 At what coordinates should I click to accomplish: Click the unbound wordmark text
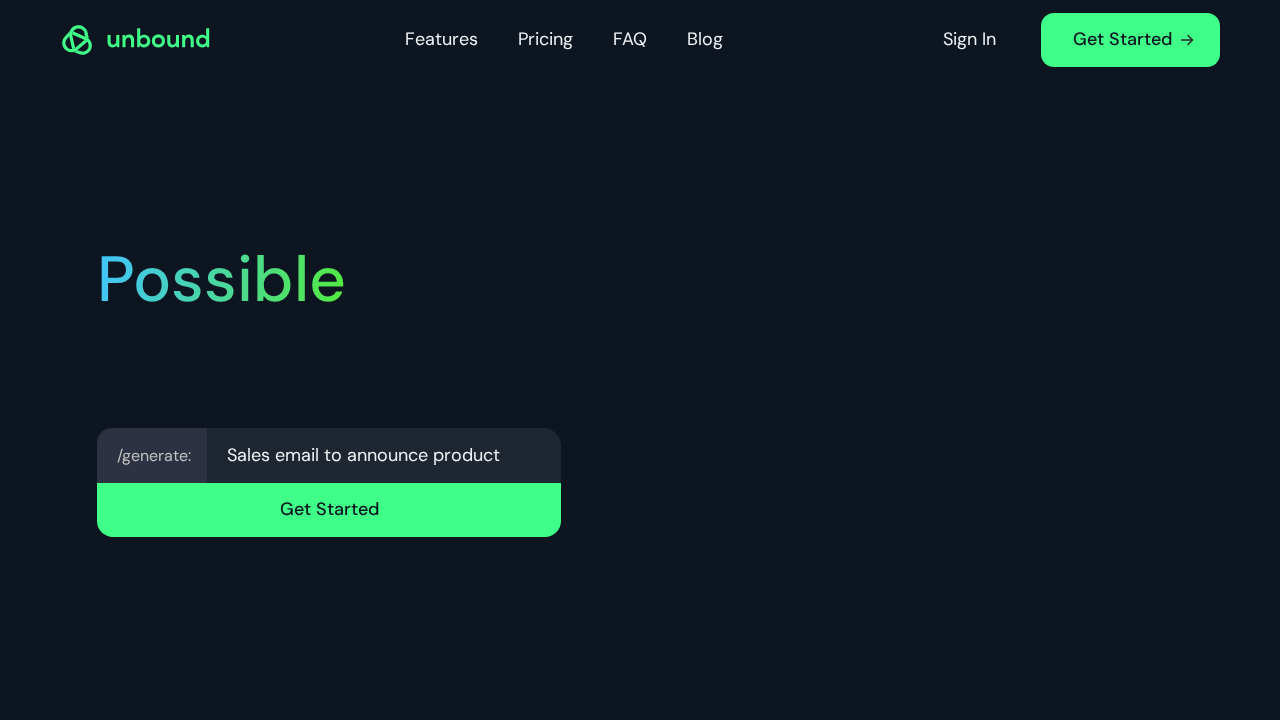coord(158,39)
